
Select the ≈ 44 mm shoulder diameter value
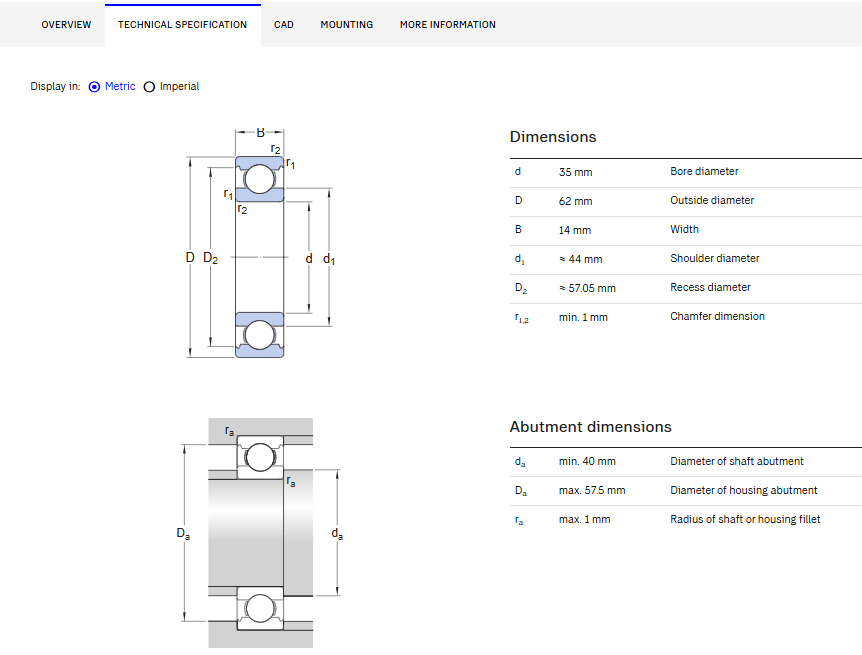(581, 259)
